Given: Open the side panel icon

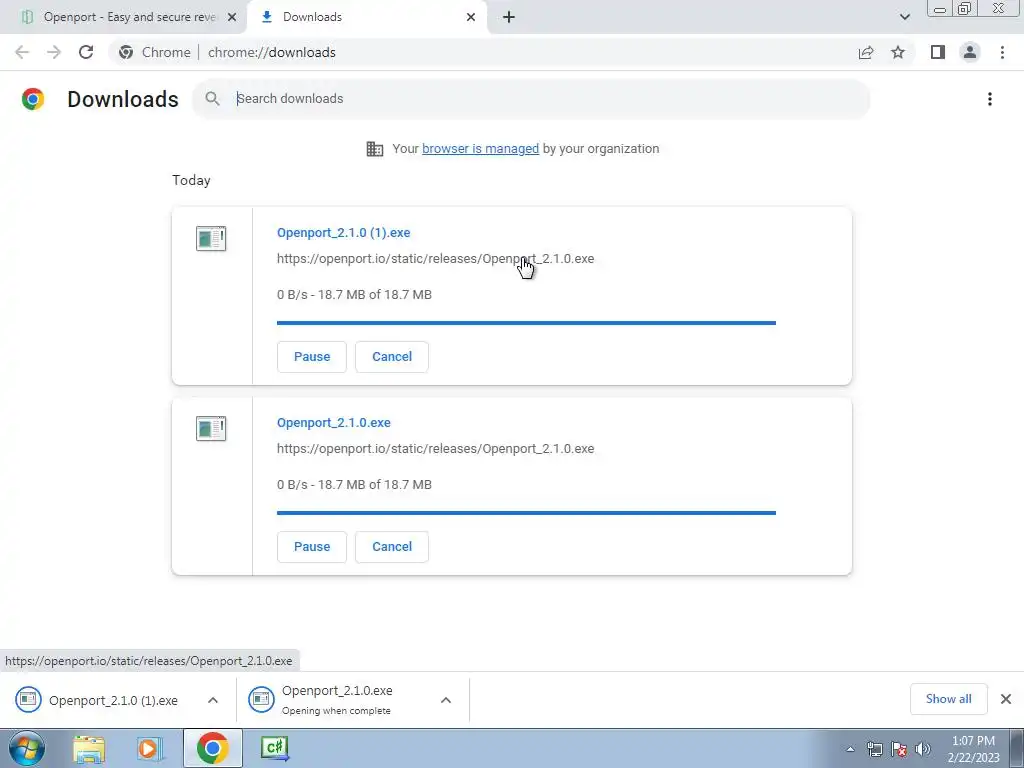Looking at the screenshot, I should click(x=938, y=52).
